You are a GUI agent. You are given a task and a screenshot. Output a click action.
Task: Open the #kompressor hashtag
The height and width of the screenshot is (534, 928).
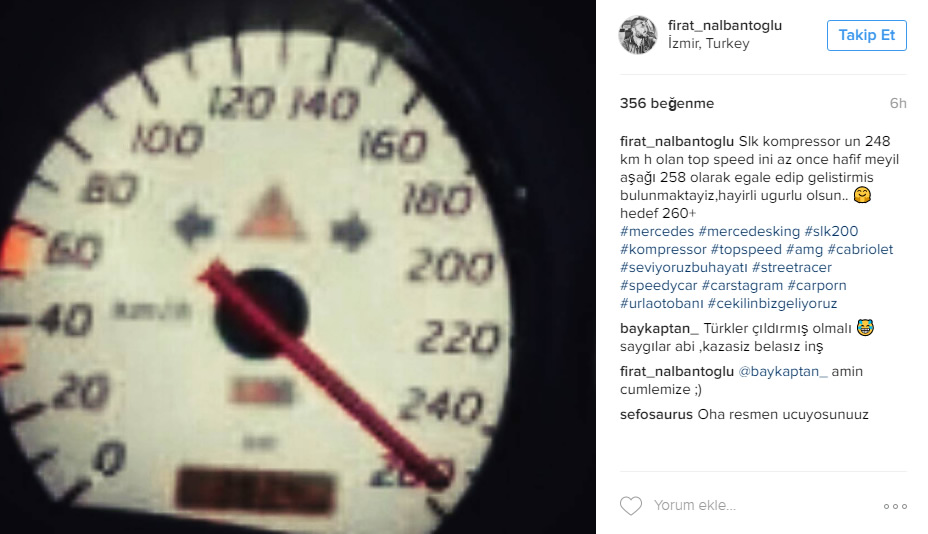coord(663,249)
